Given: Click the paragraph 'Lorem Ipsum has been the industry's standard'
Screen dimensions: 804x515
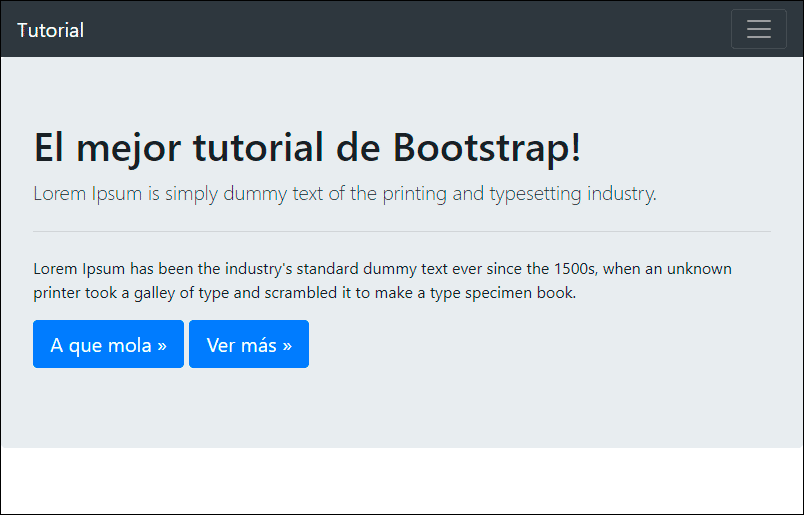Looking at the screenshot, I should pos(196,269).
